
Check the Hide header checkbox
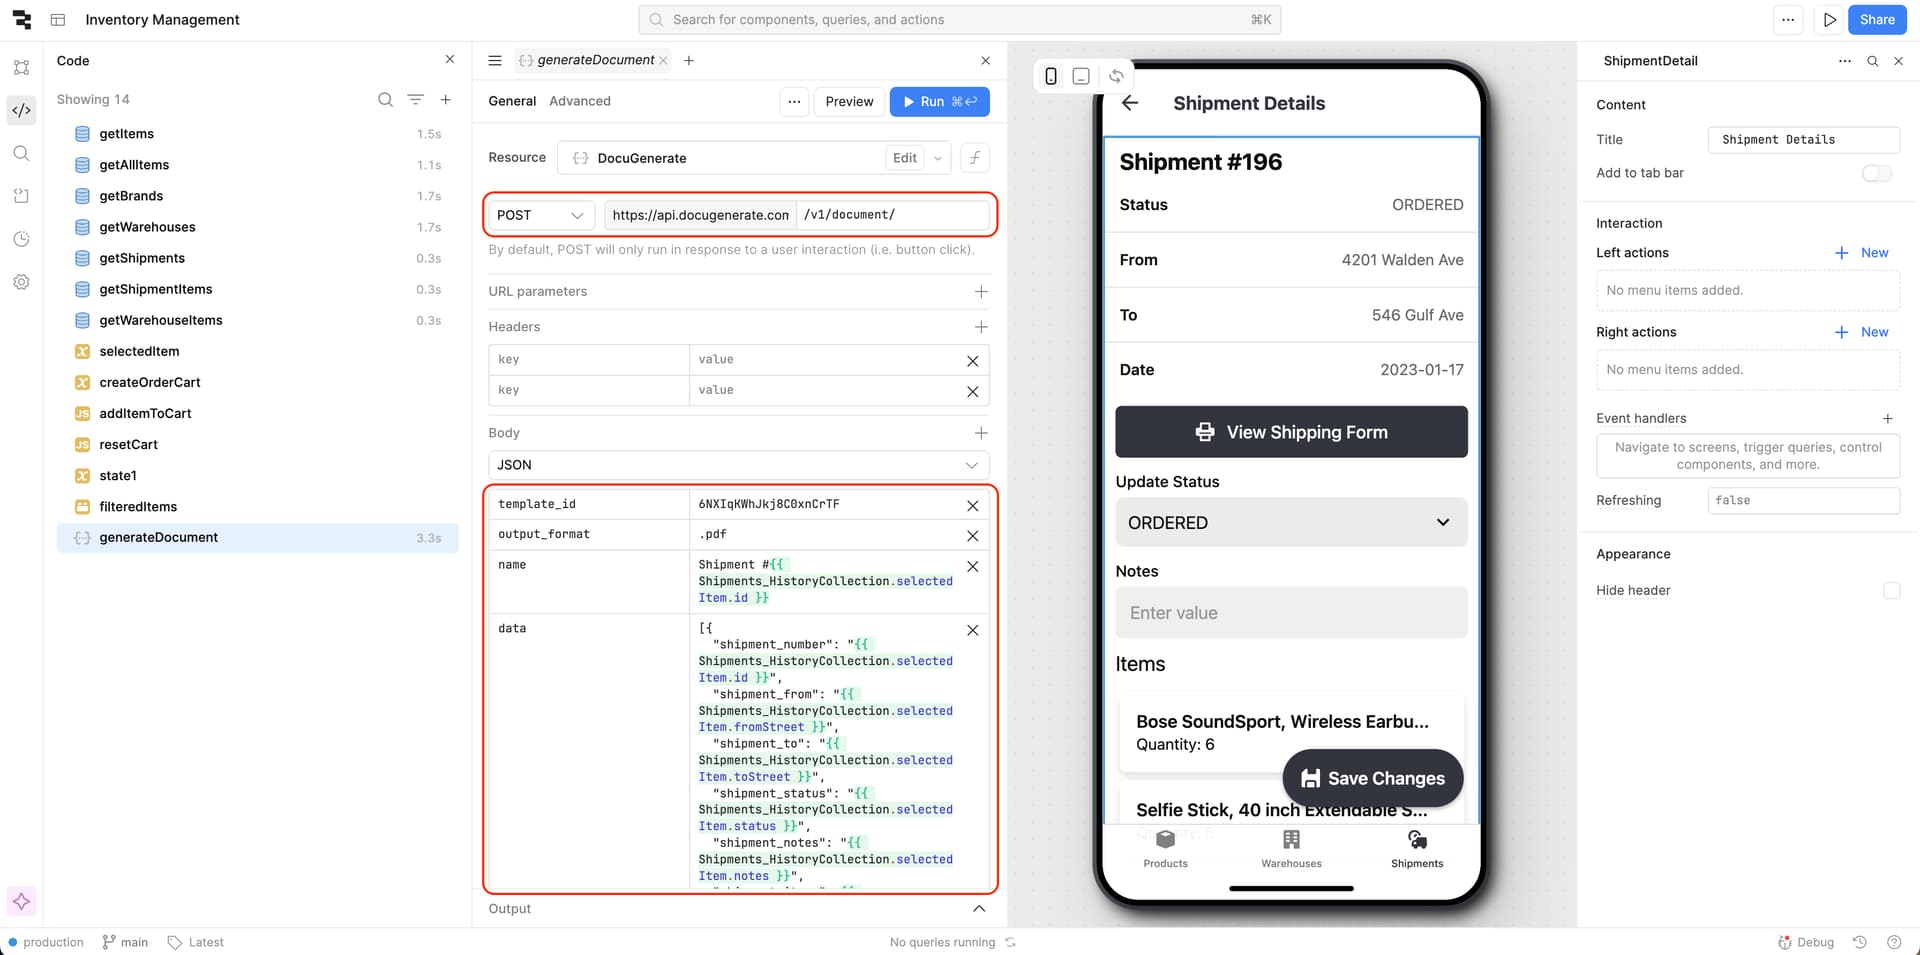(1891, 590)
